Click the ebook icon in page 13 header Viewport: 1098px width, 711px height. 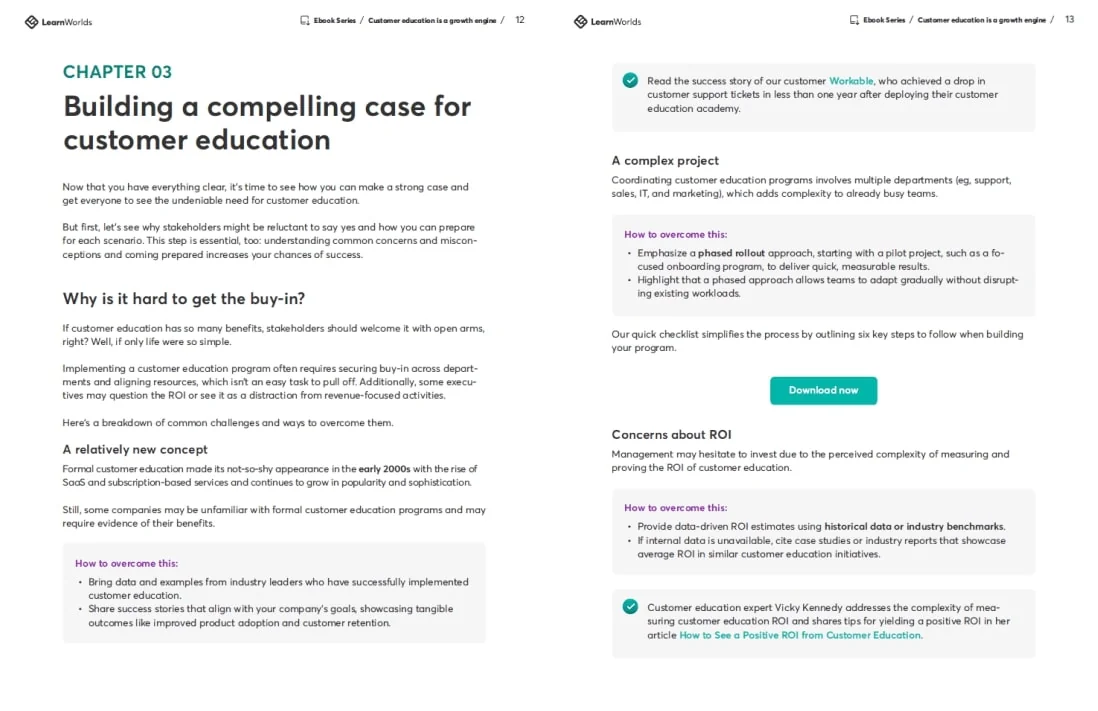click(854, 20)
